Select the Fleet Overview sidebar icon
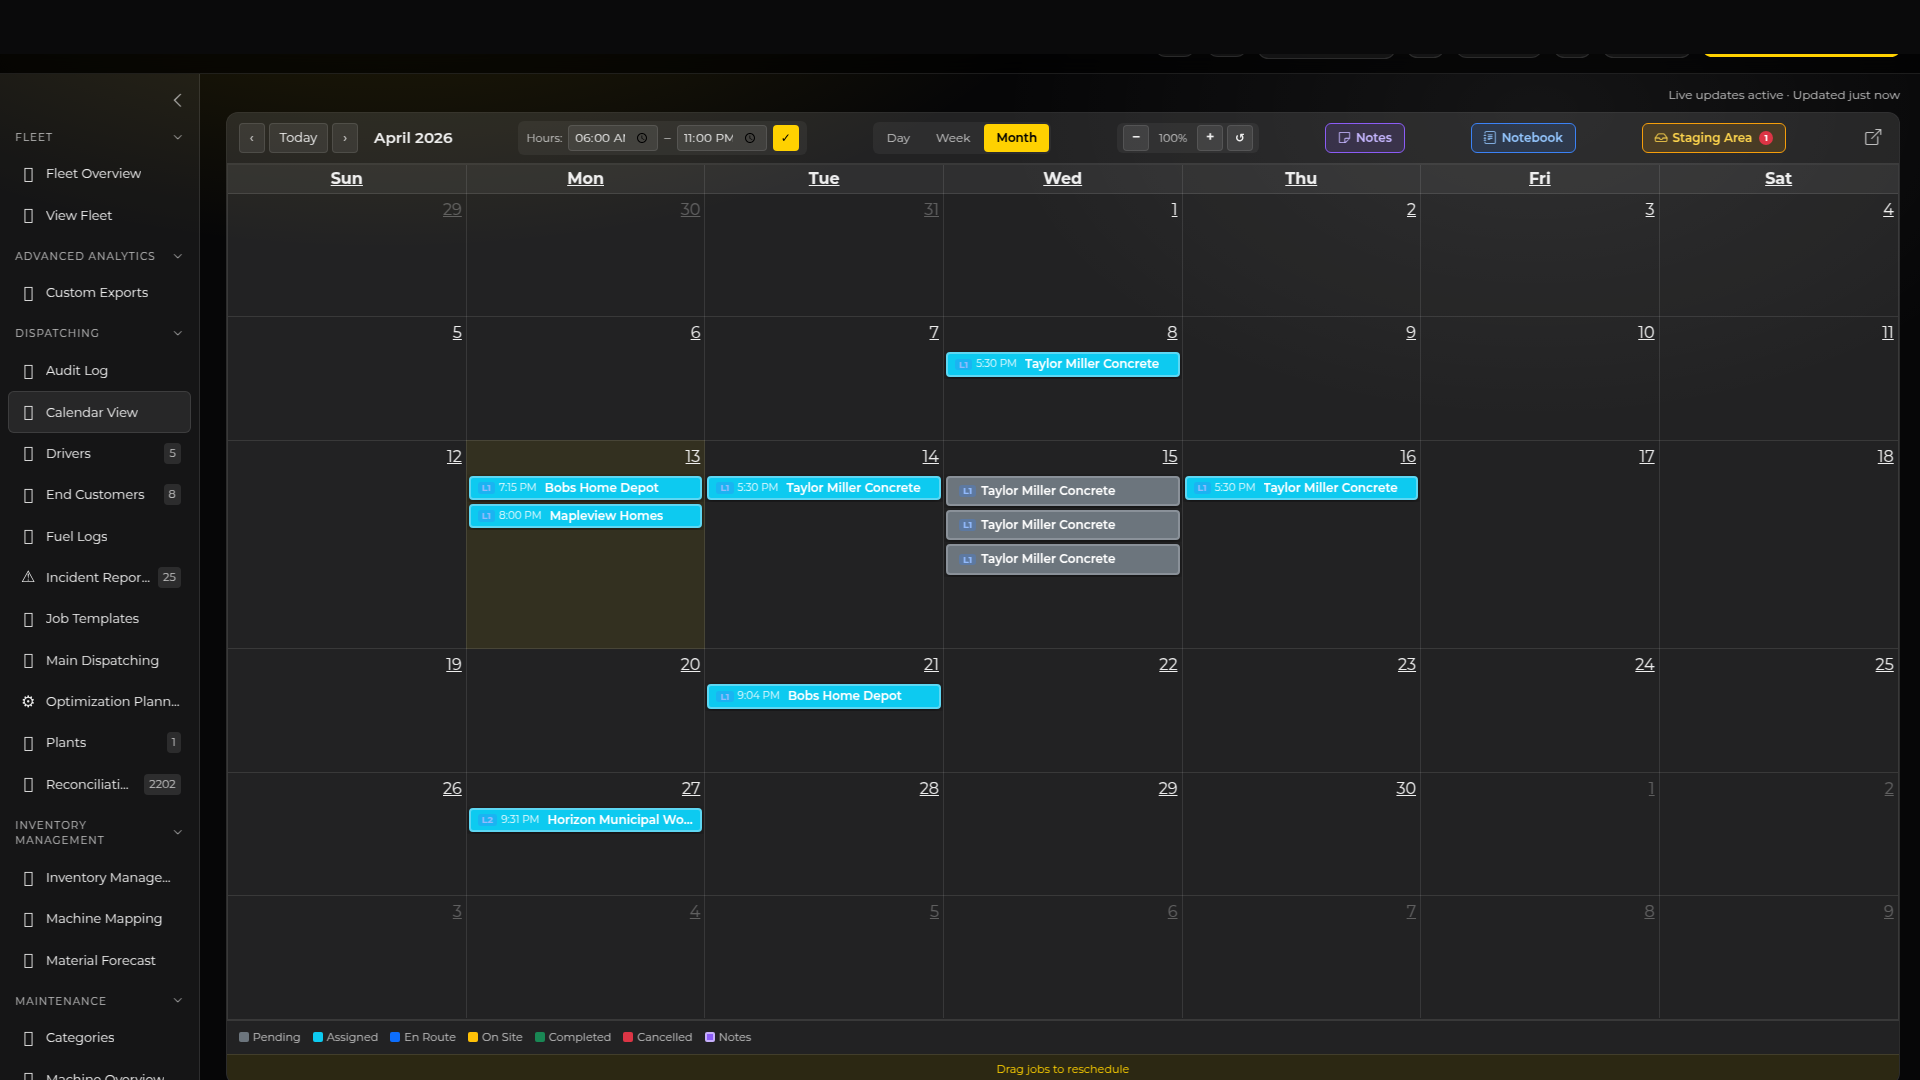 (x=27, y=173)
